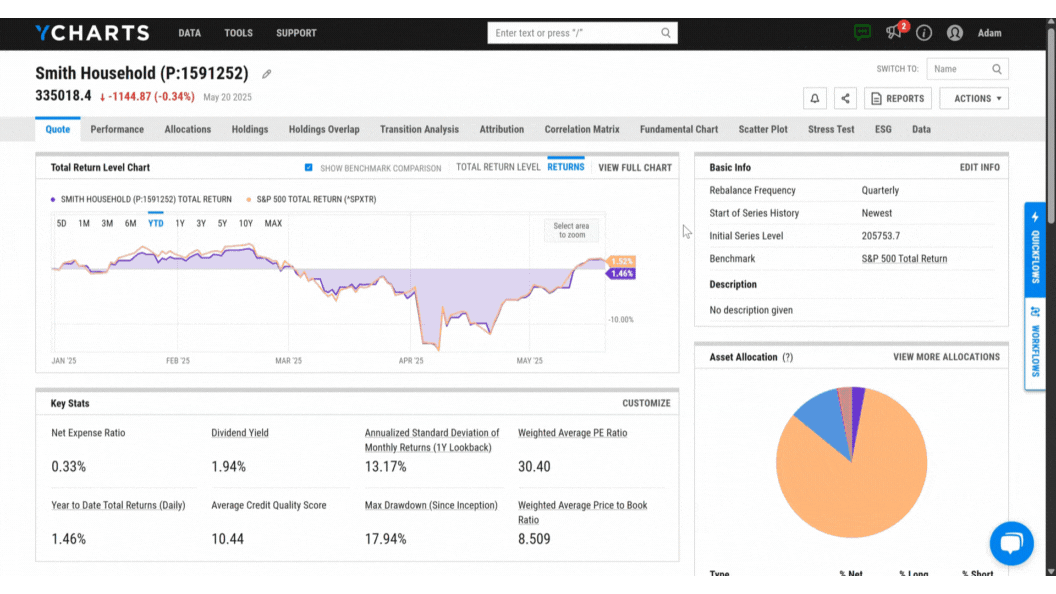Select 1M chart range
The height and width of the screenshot is (594, 1056).
coord(84,224)
